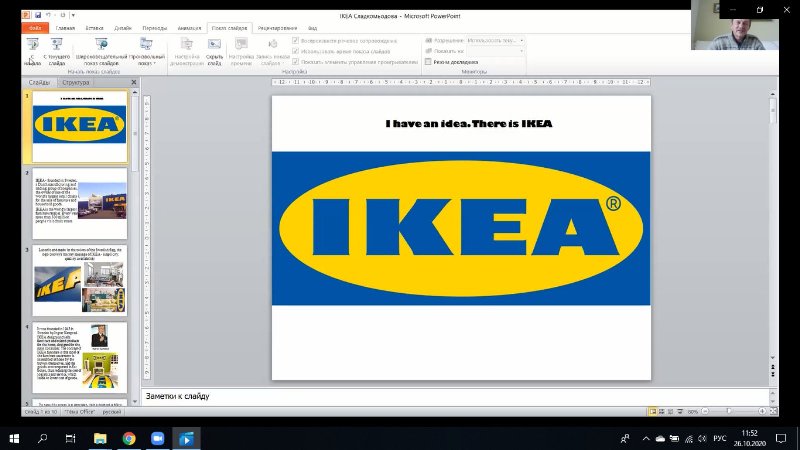The width and height of the screenshot is (800, 450).
Task: Click the save icon in quick access toolbar
Action: (38, 16)
